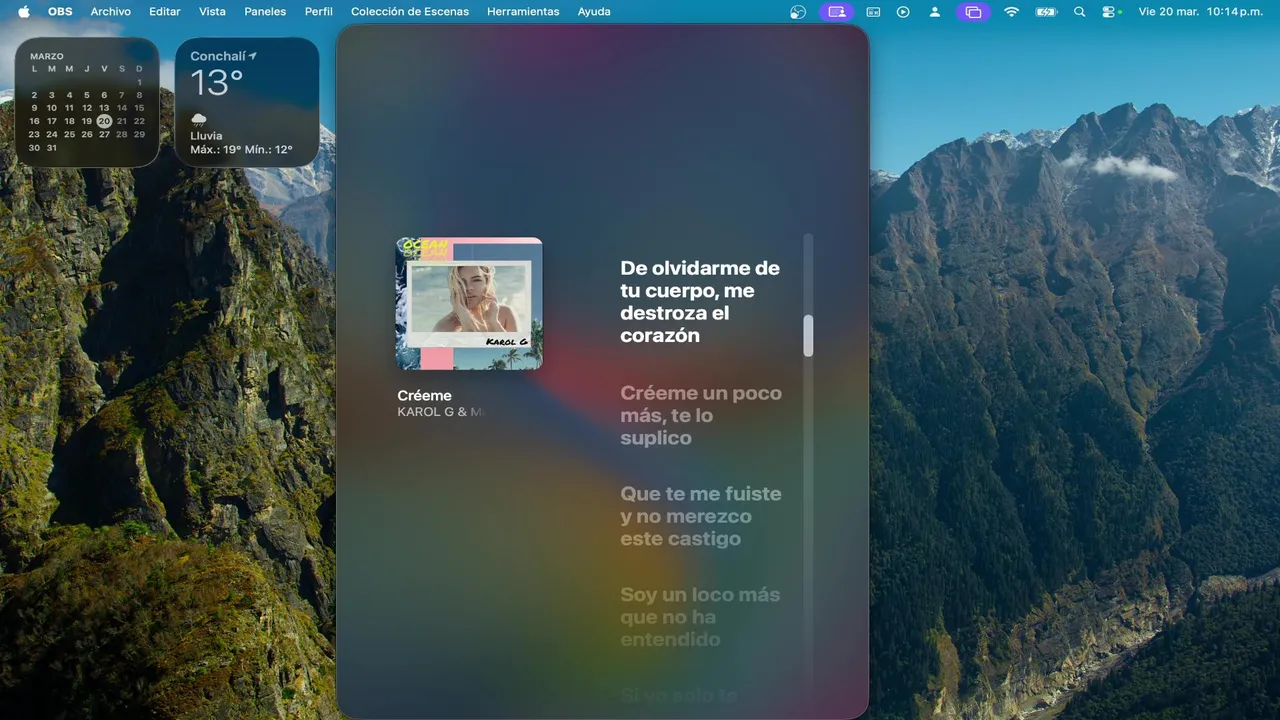Click the Créeme album artwork

(x=469, y=303)
